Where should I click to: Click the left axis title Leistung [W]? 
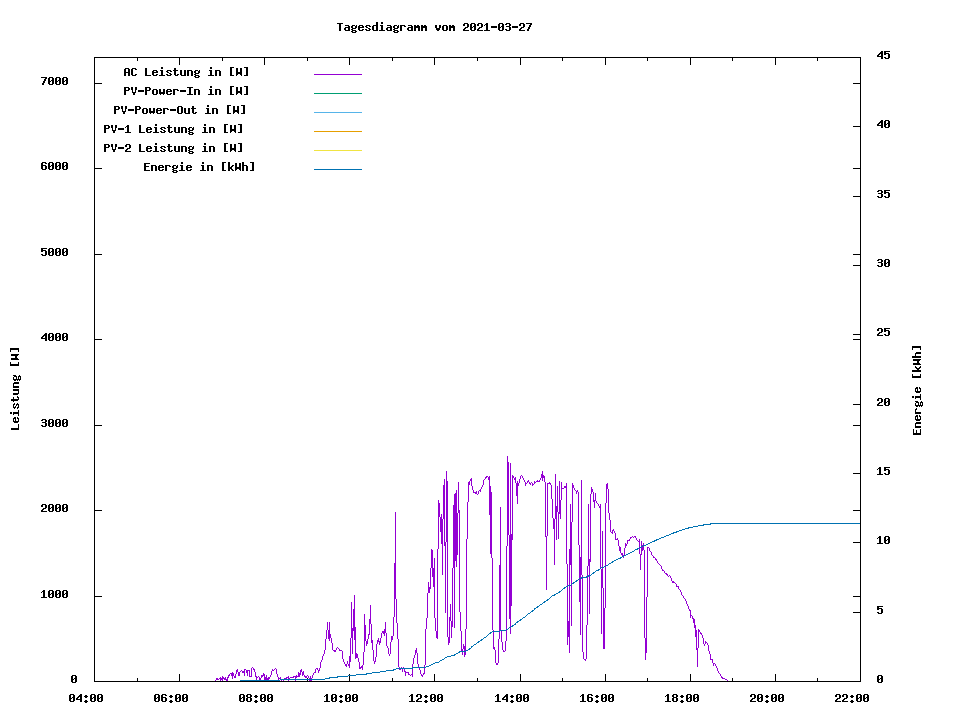(15, 389)
